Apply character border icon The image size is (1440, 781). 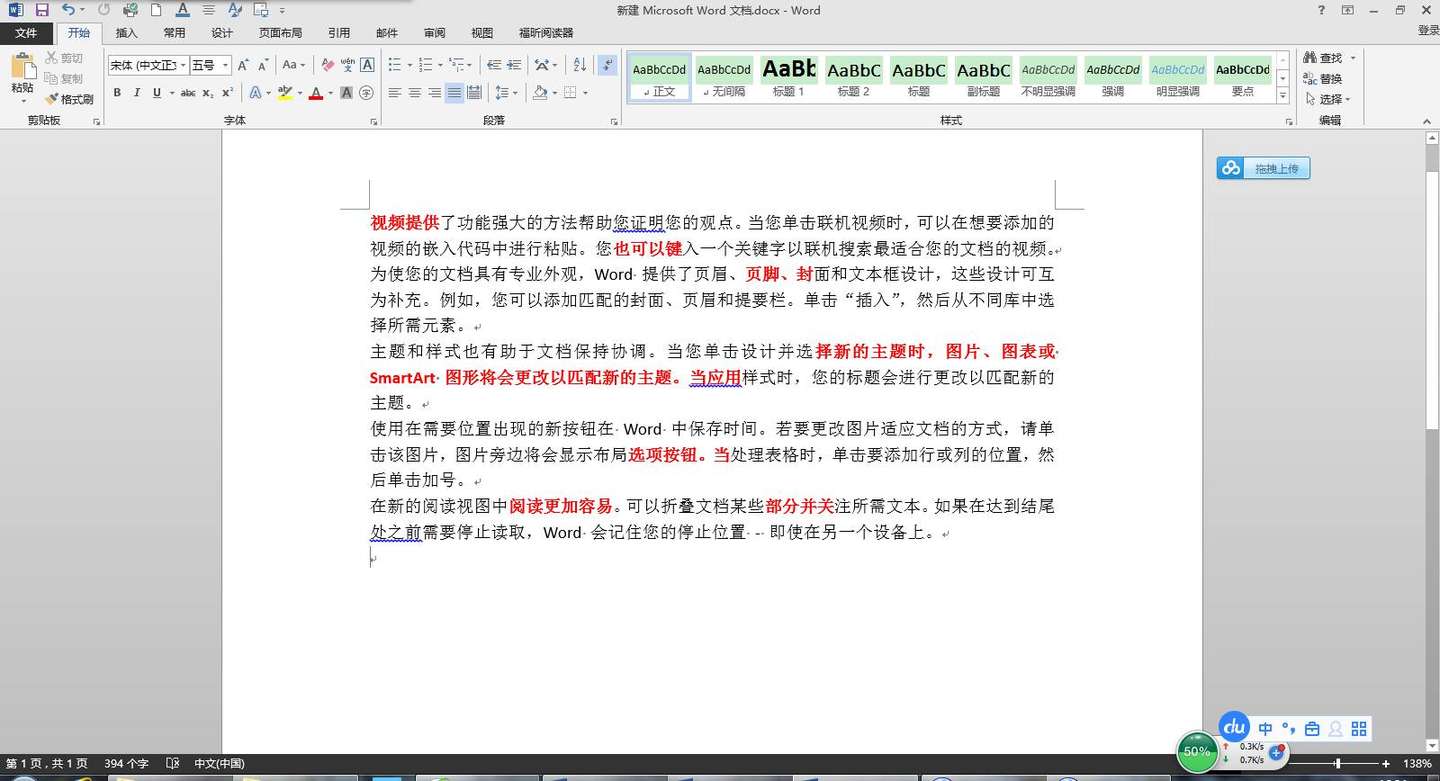[x=367, y=65]
